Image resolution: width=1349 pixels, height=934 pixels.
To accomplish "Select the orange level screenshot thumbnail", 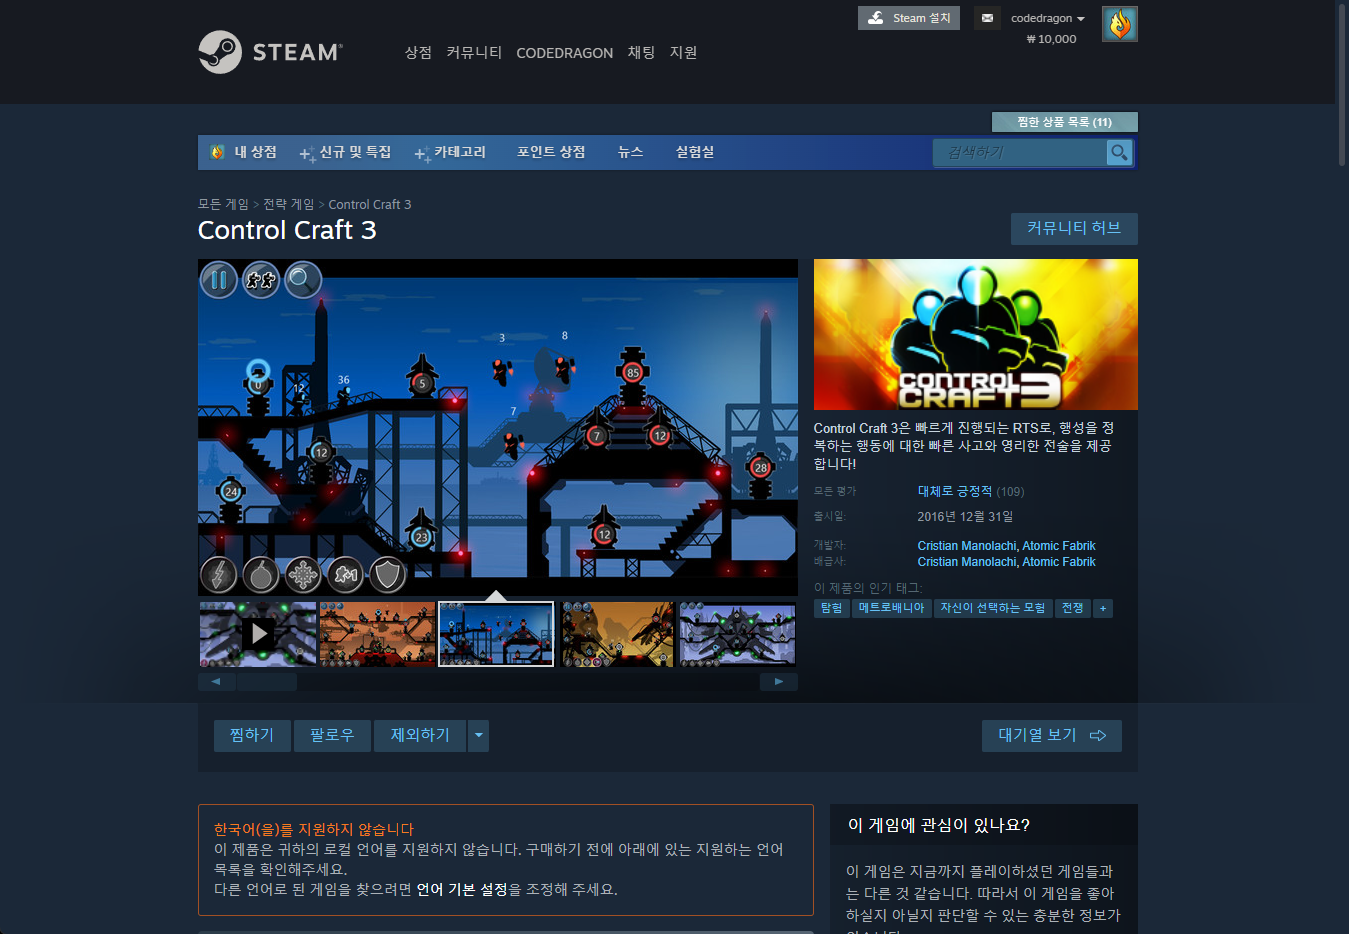I will point(377,633).
